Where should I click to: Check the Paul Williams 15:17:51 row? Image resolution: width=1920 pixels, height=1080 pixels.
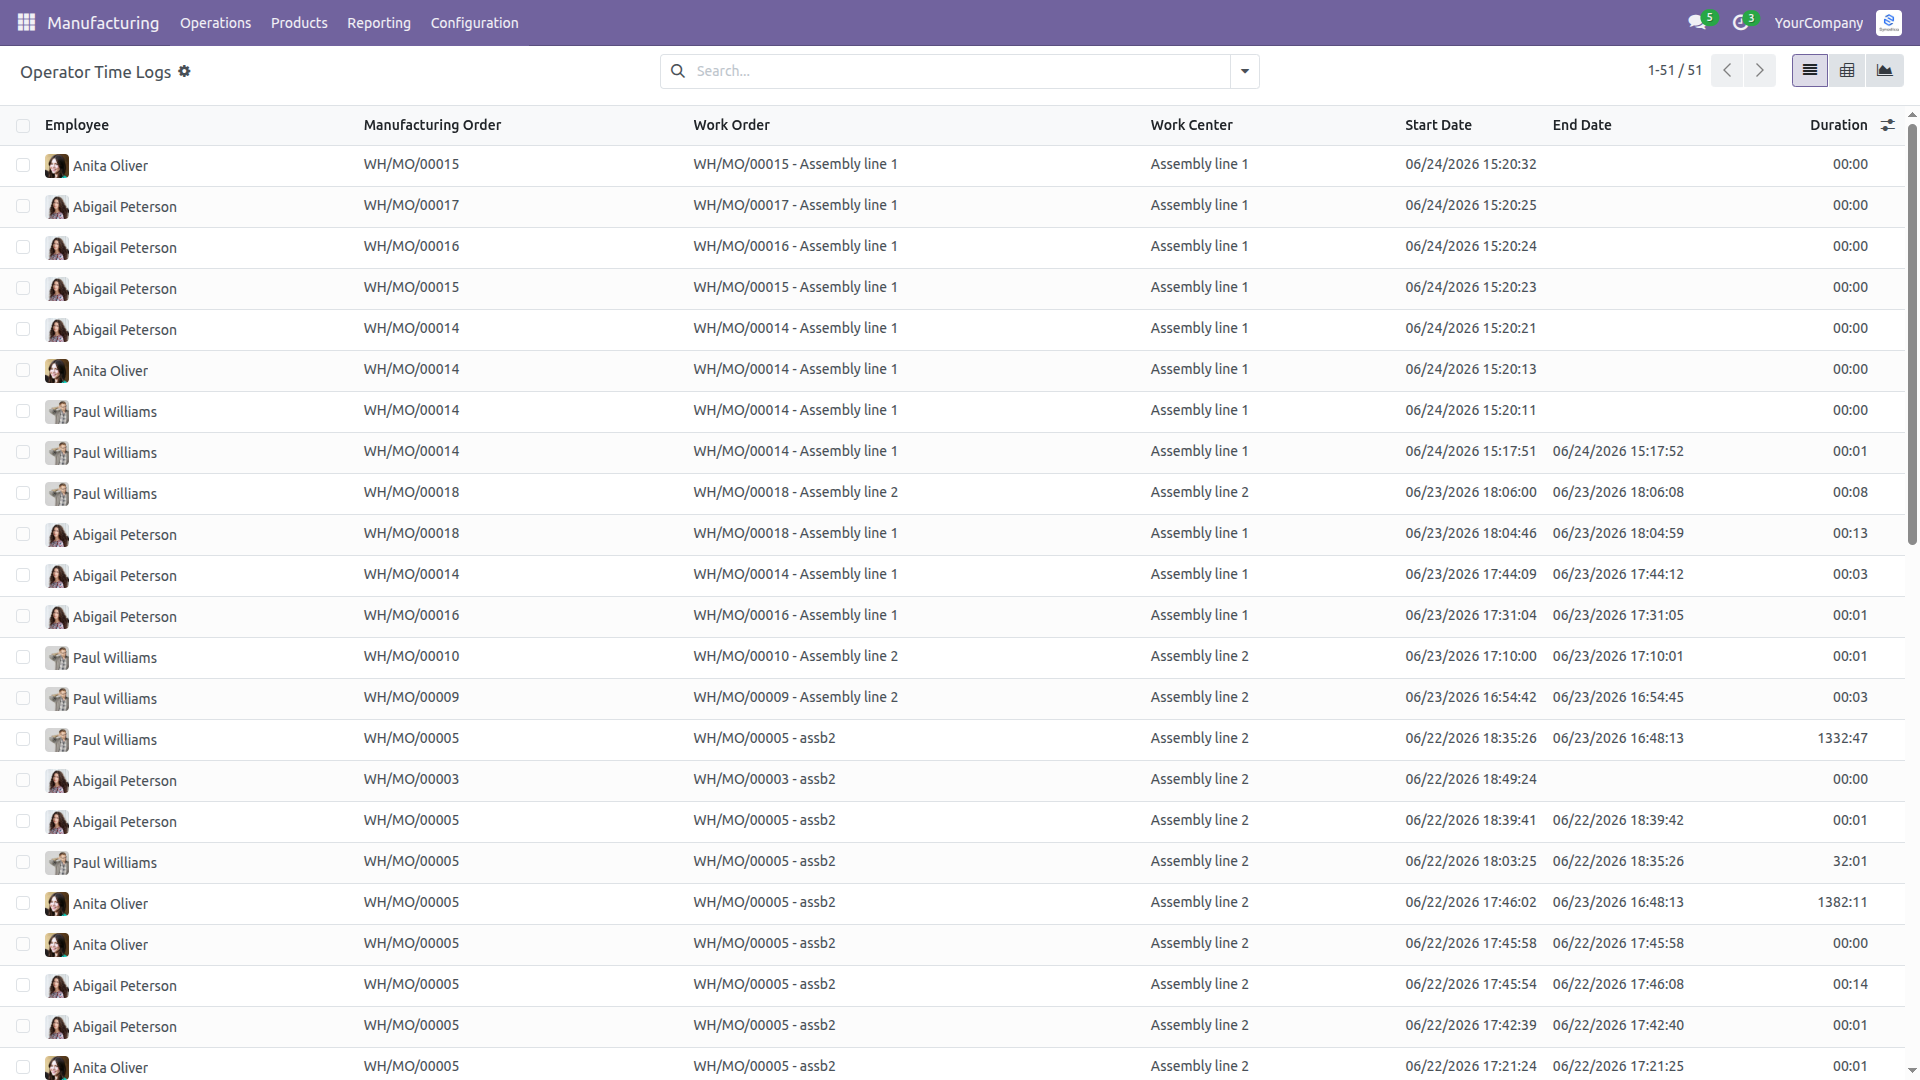23,452
